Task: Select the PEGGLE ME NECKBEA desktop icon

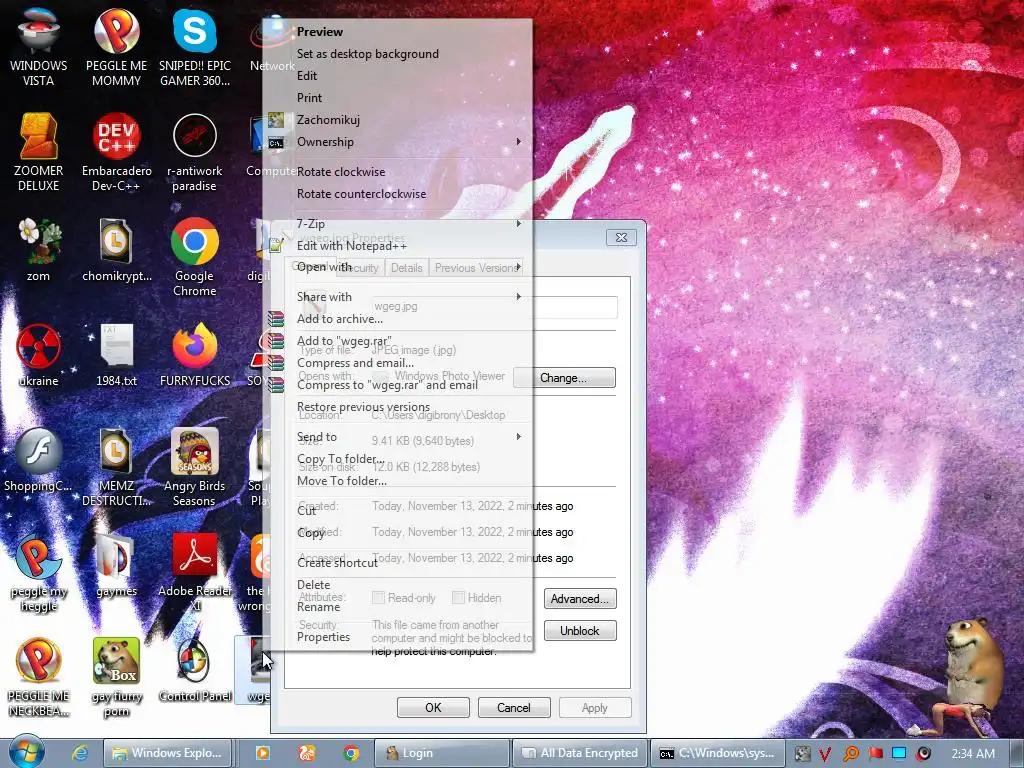Action: tap(39, 677)
